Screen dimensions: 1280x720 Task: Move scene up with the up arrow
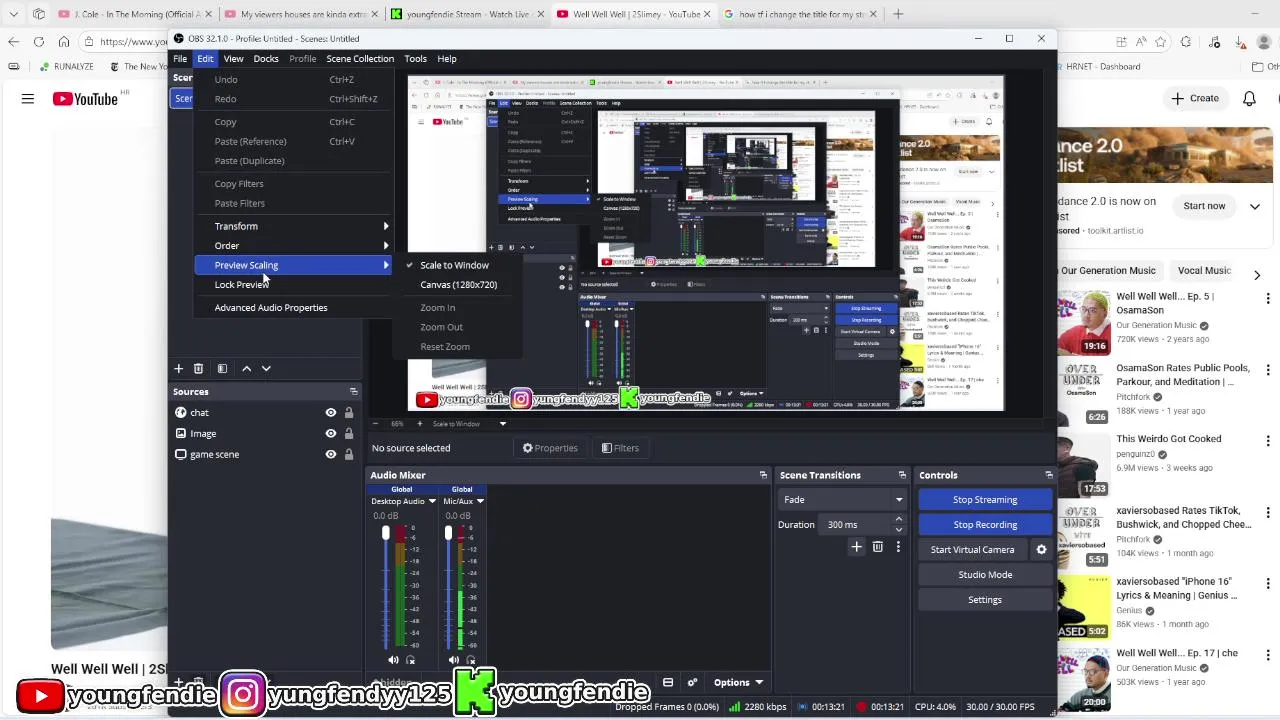(x=246, y=369)
